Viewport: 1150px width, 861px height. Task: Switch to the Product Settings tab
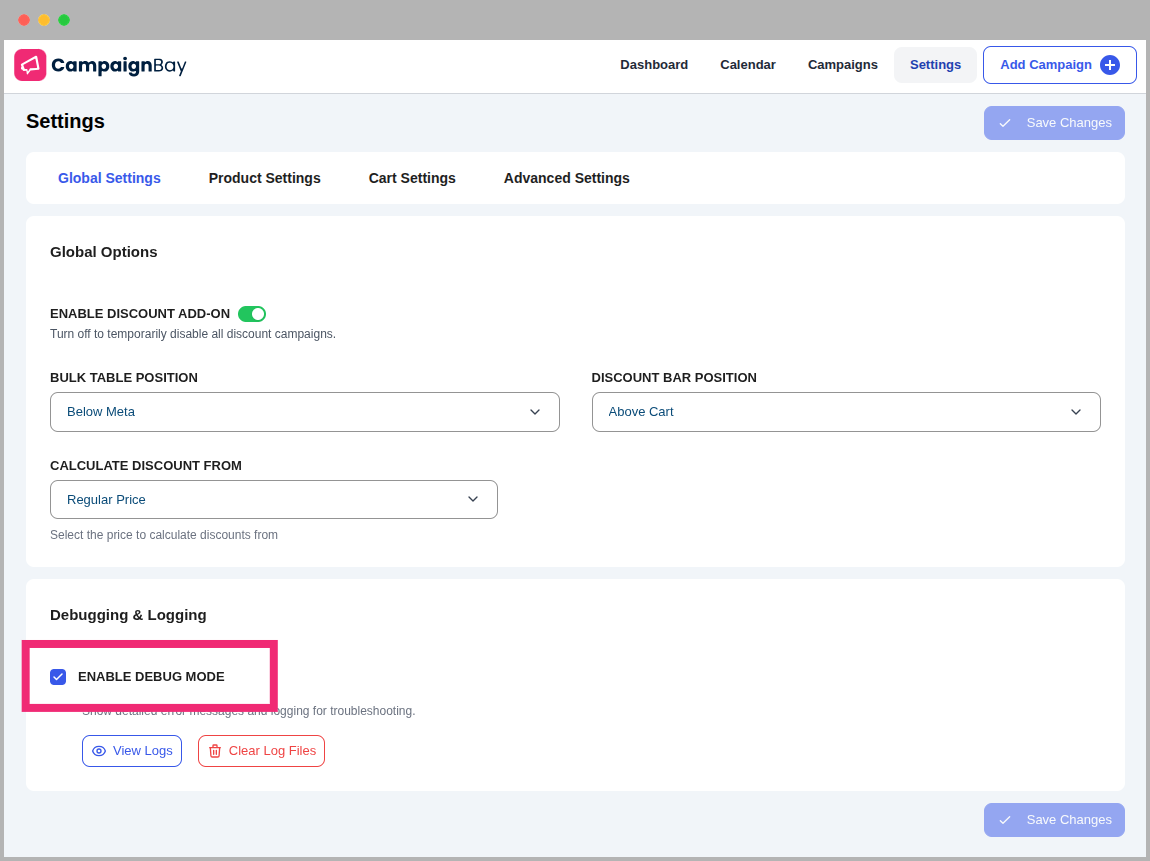coord(264,178)
